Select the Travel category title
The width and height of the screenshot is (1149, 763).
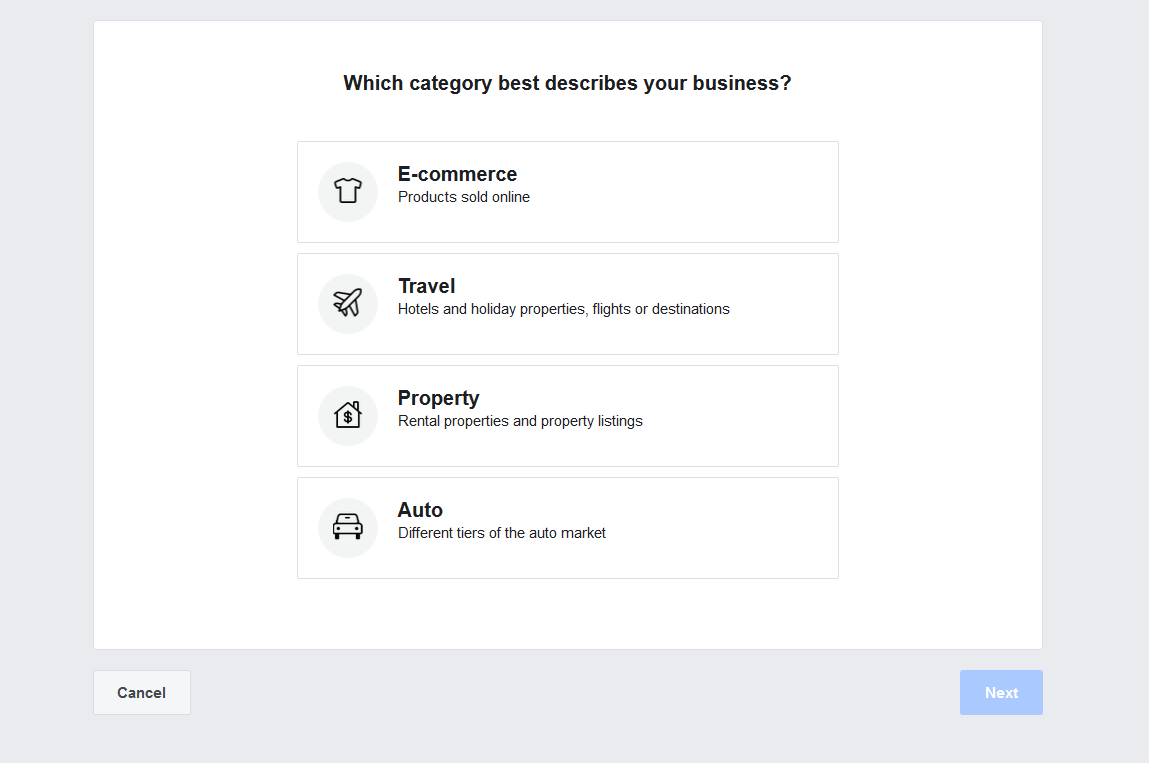[426, 286]
